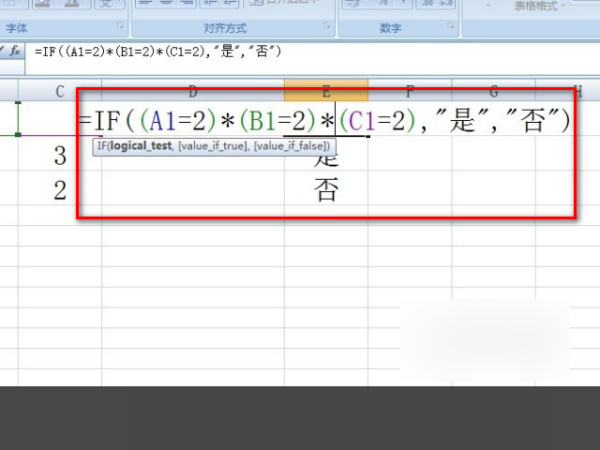Open the 对齐方式 group dialog launcher
Image resolution: width=600 pixels, height=450 pixels.
click(x=327, y=26)
